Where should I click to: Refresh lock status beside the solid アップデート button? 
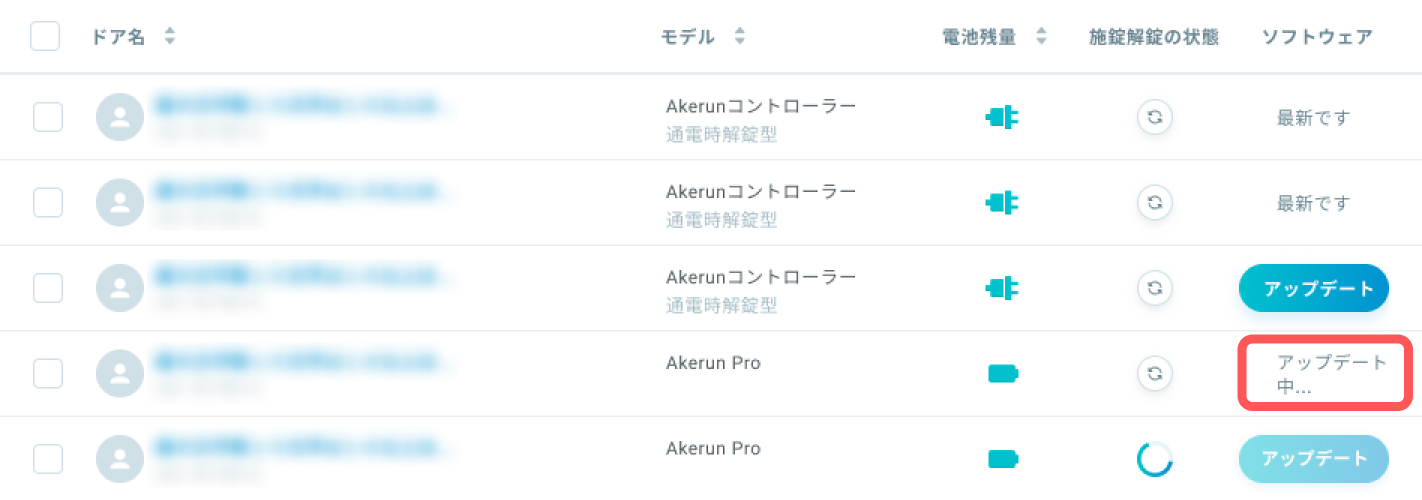[x=1154, y=288]
